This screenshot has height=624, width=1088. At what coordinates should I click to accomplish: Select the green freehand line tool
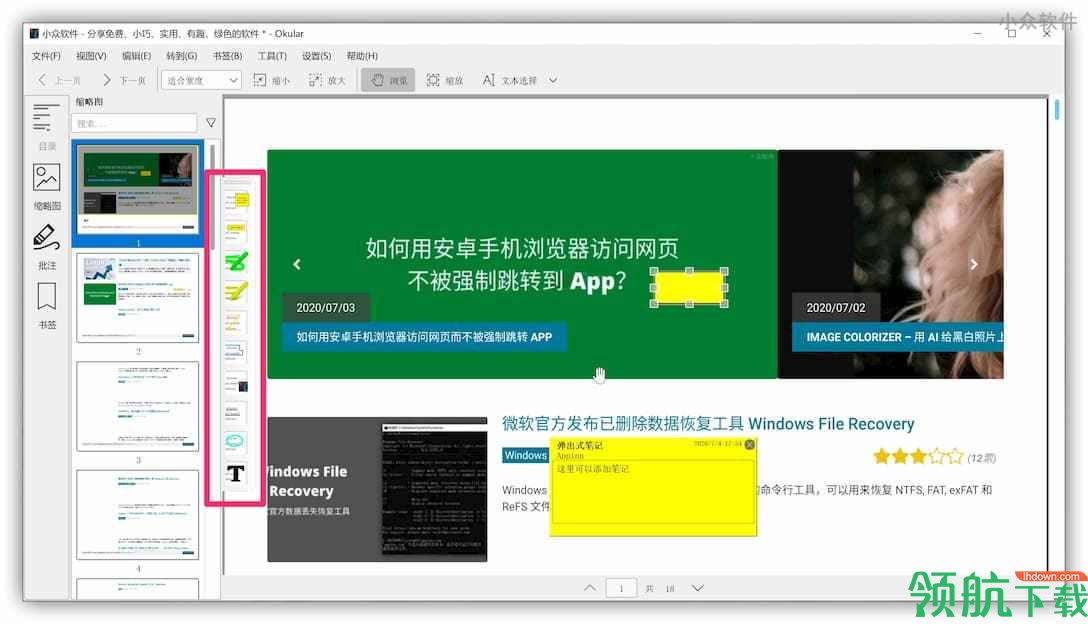pos(236,262)
